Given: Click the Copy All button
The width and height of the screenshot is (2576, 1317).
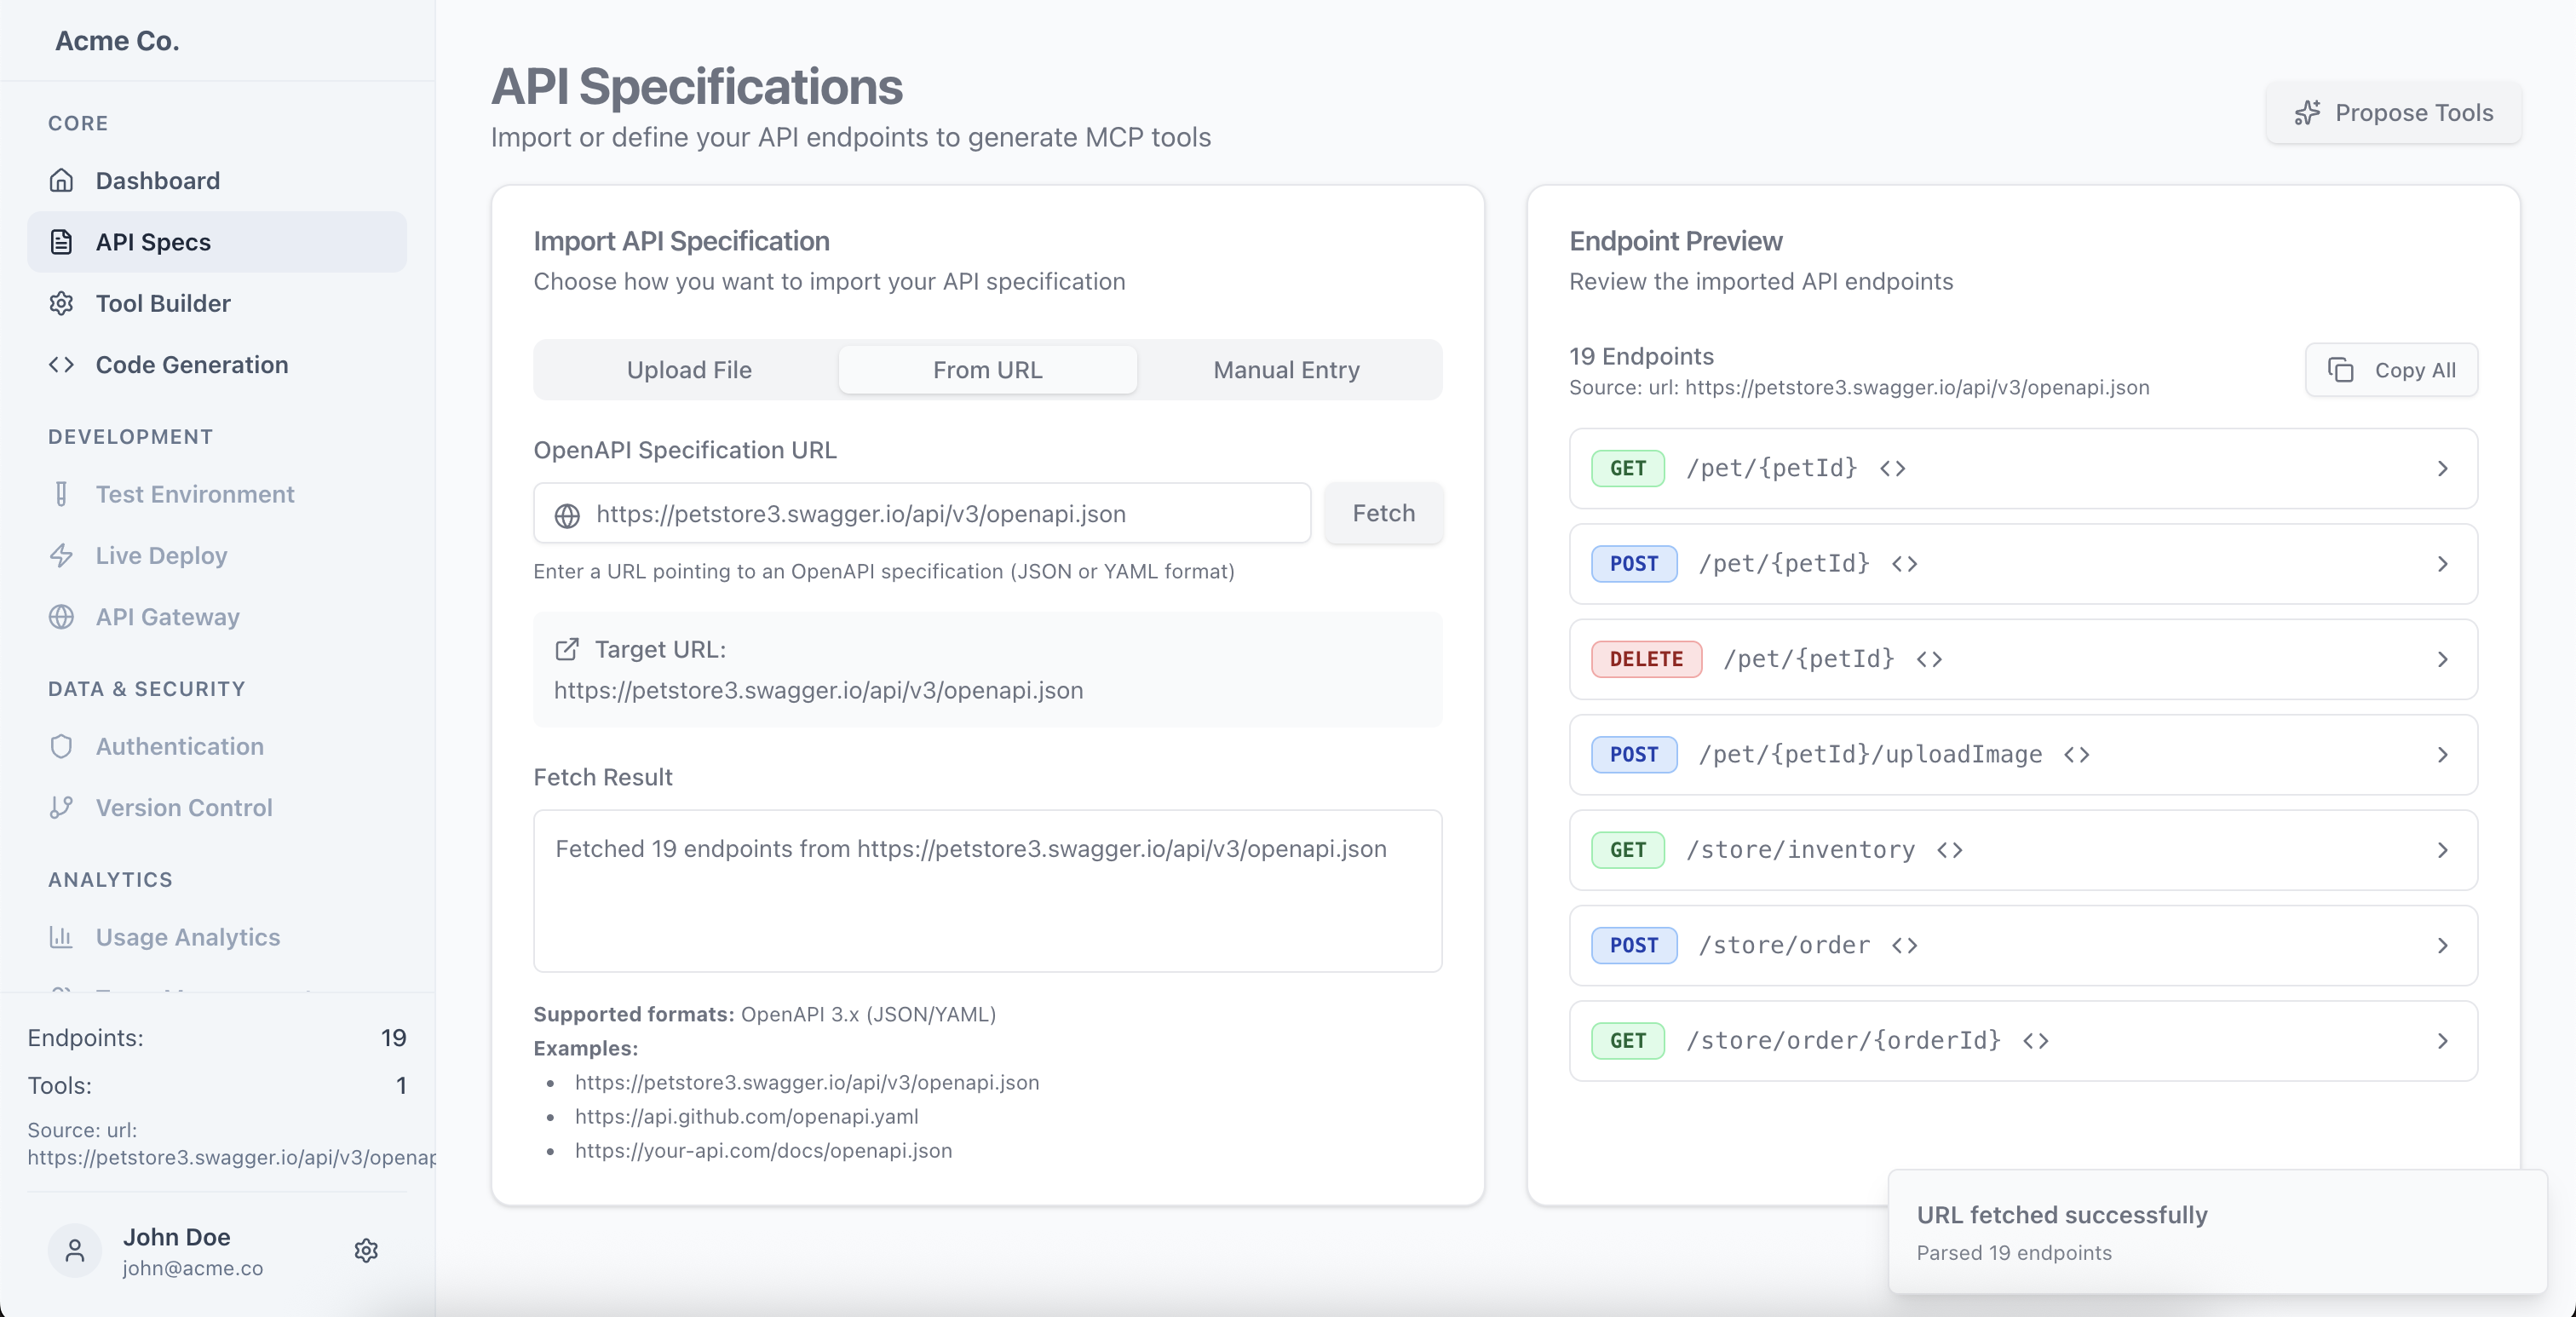Looking at the screenshot, I should coord(2391,370).
